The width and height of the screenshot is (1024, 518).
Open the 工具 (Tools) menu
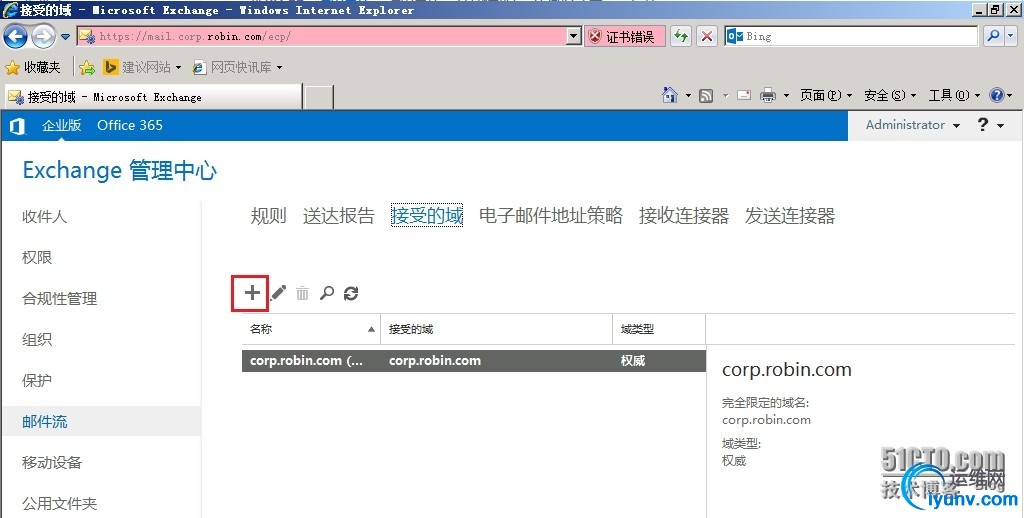coord(954,95)
